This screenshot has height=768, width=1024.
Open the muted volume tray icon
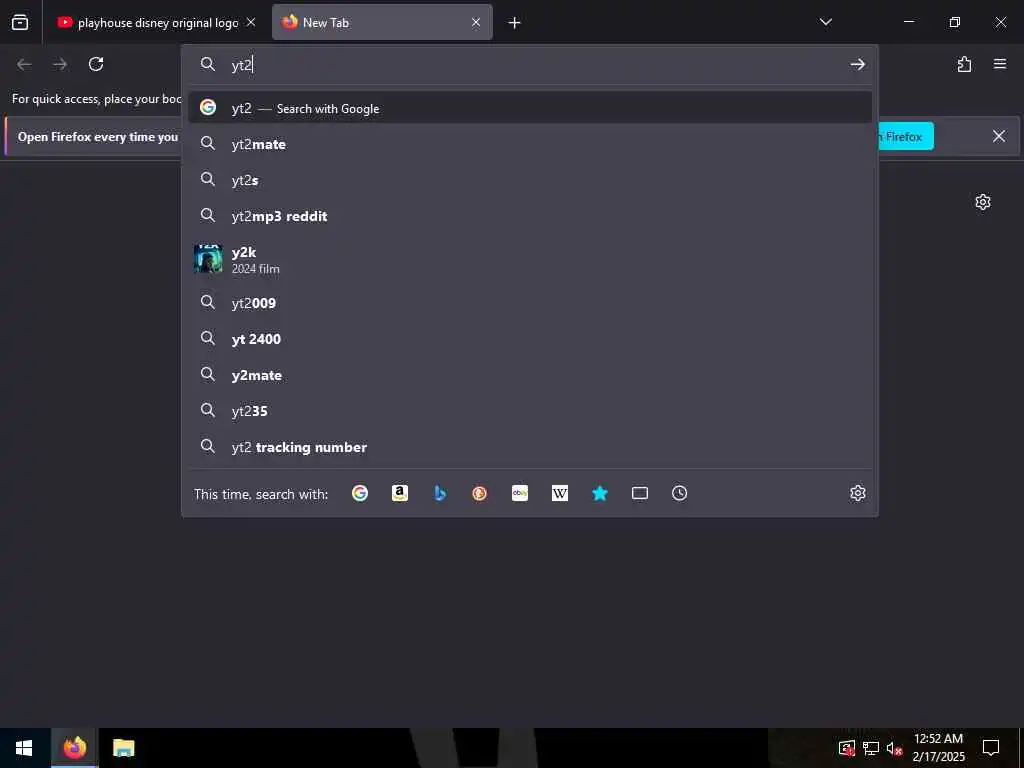pos(894,748)
